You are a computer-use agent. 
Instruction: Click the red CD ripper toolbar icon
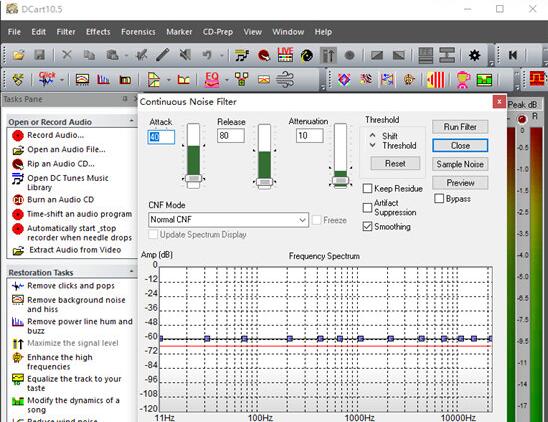point(264,55)
